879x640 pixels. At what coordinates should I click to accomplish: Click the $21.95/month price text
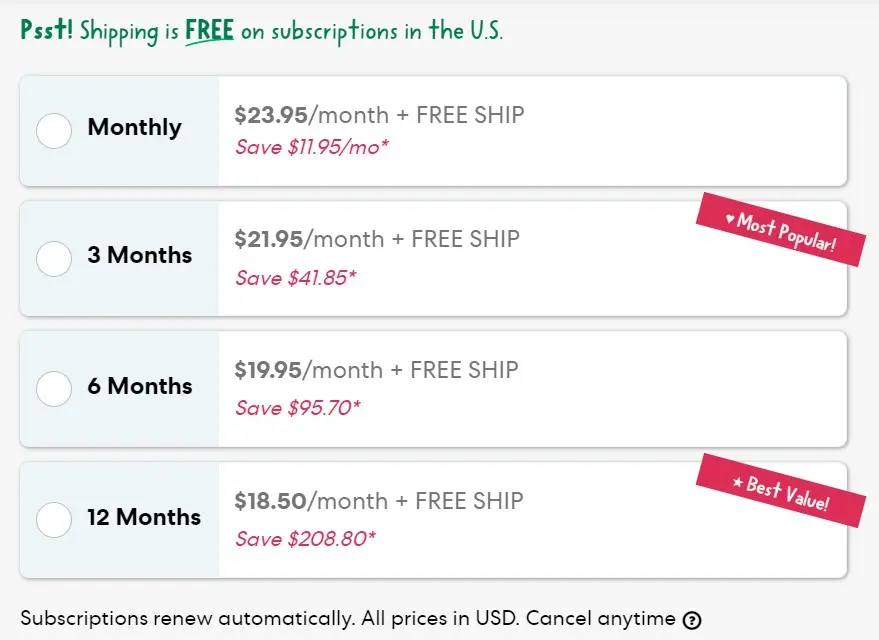[x=309, y=239]
